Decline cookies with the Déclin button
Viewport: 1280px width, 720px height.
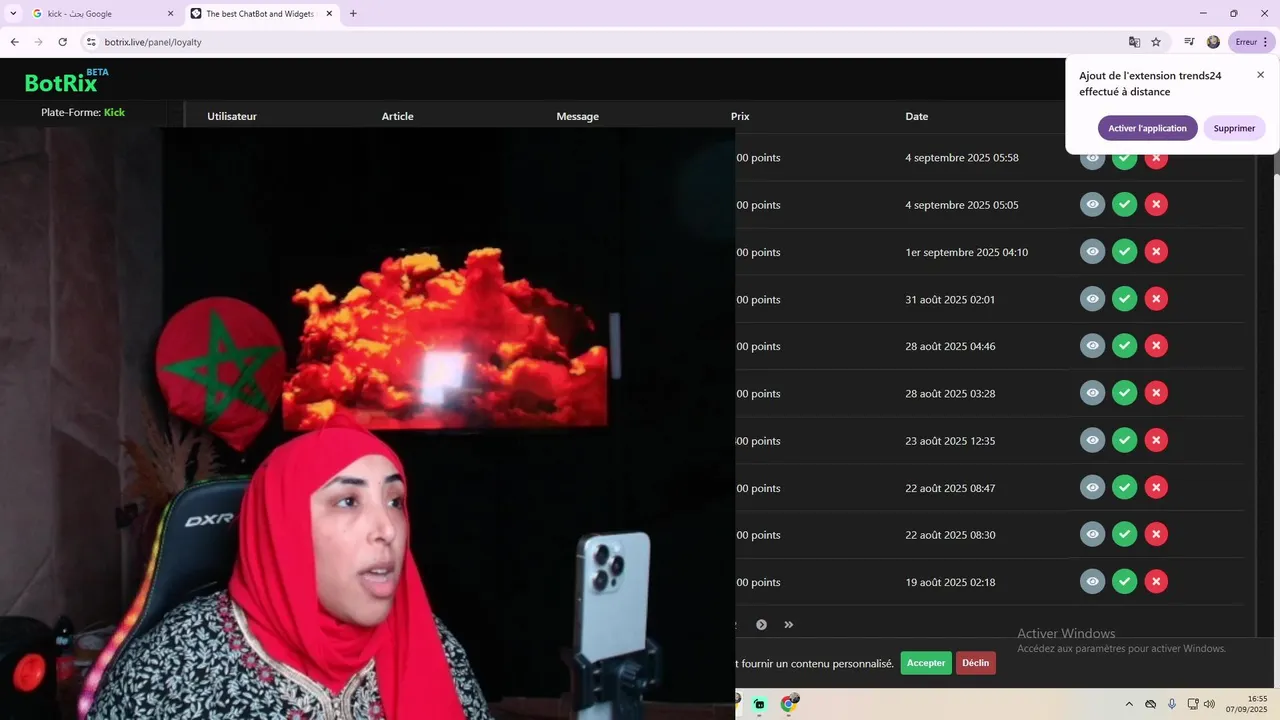coord(975,663)
